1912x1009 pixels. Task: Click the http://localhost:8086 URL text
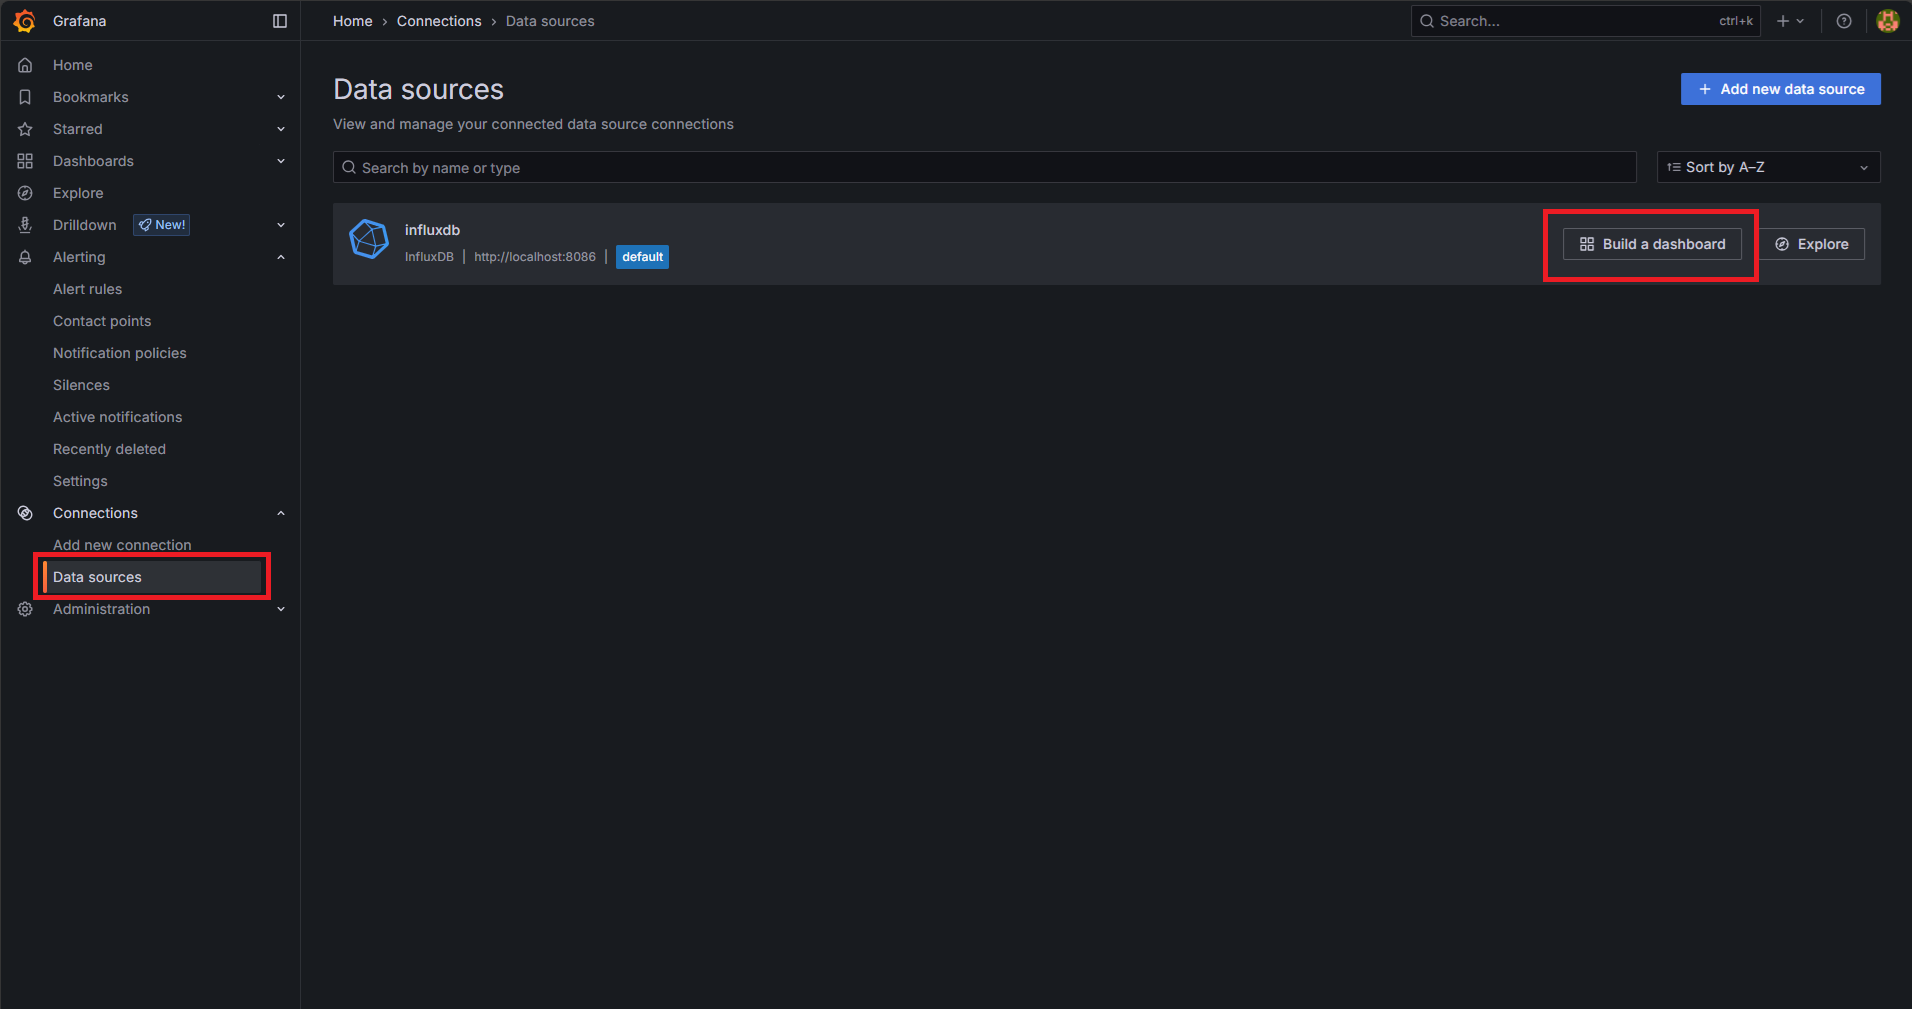(535, 257)
